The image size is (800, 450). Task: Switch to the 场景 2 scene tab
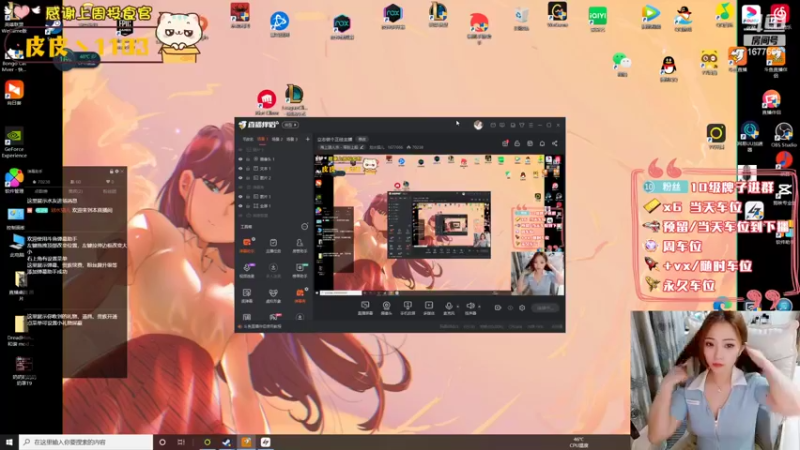[x=277, y=139]
